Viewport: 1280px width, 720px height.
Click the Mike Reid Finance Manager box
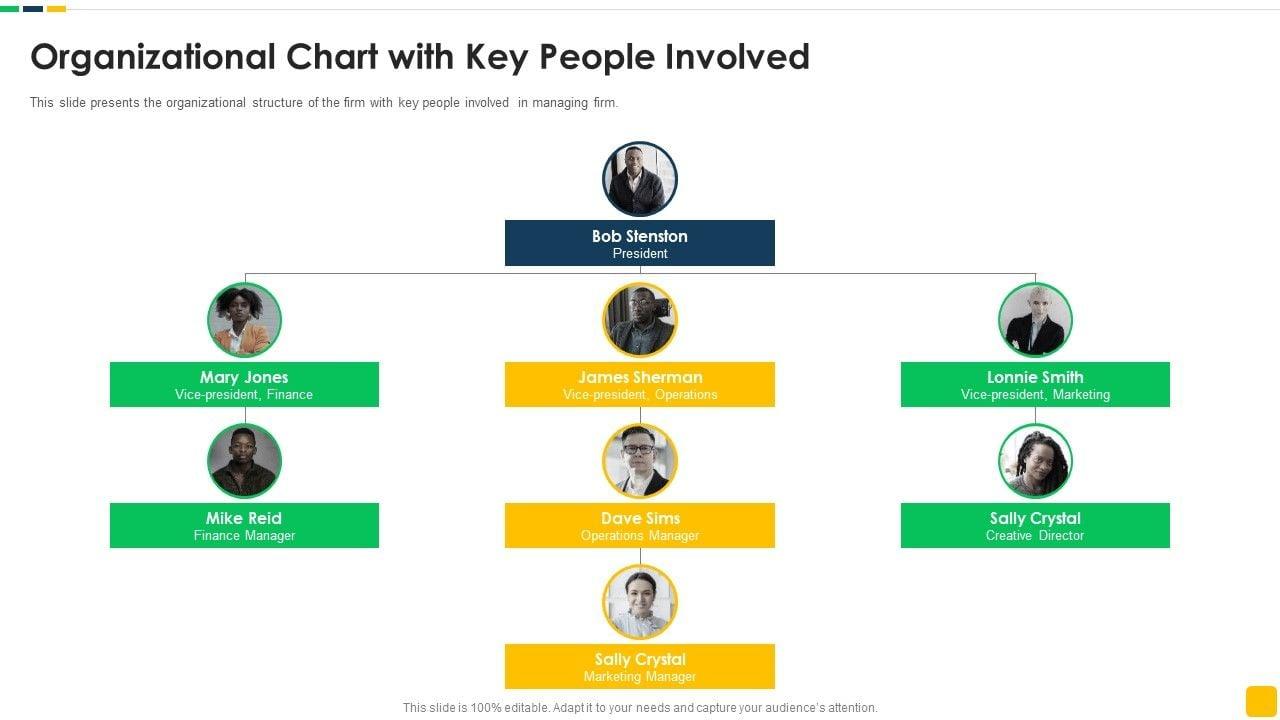click(245, 525)
